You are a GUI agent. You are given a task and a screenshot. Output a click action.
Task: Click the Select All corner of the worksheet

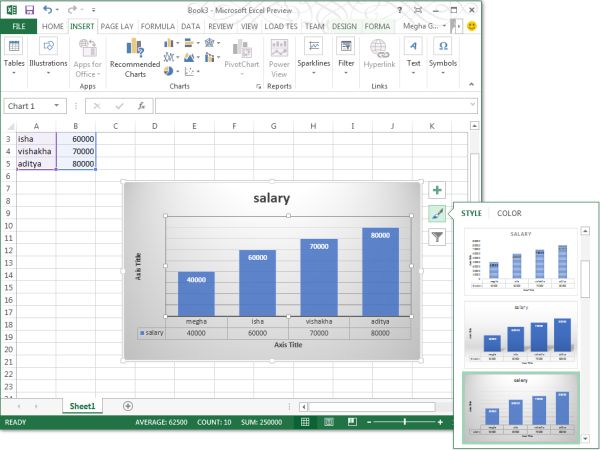[x=10, y=126]
